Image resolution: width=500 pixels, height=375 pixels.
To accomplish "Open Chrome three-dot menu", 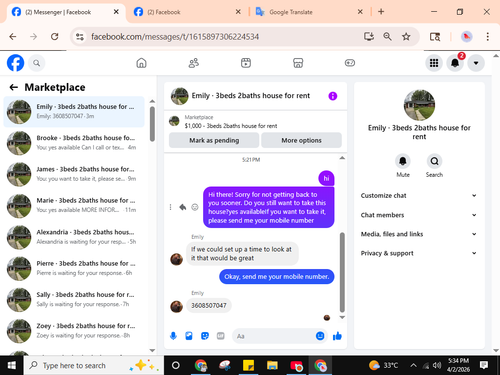I will pyautogui.click(x=487, y=36).
